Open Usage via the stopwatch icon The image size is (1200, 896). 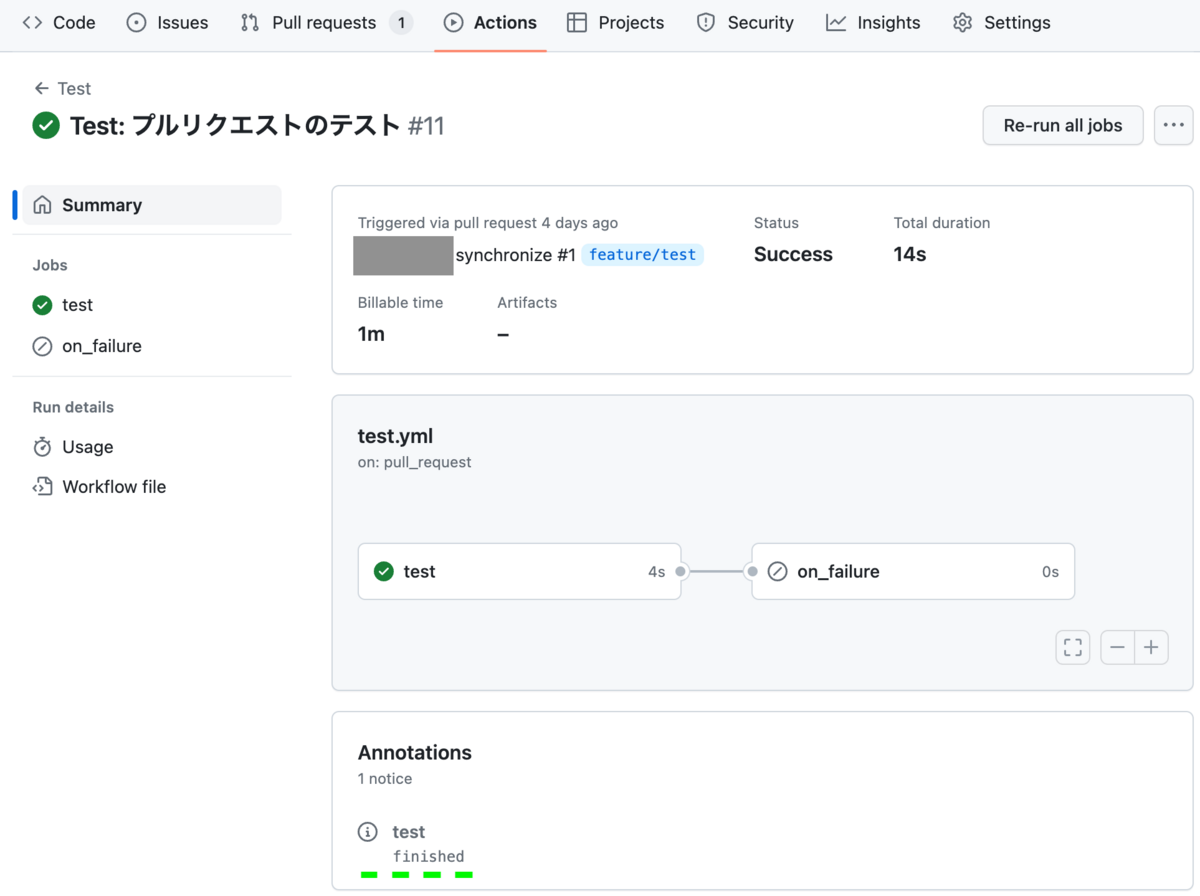point(40,447)
